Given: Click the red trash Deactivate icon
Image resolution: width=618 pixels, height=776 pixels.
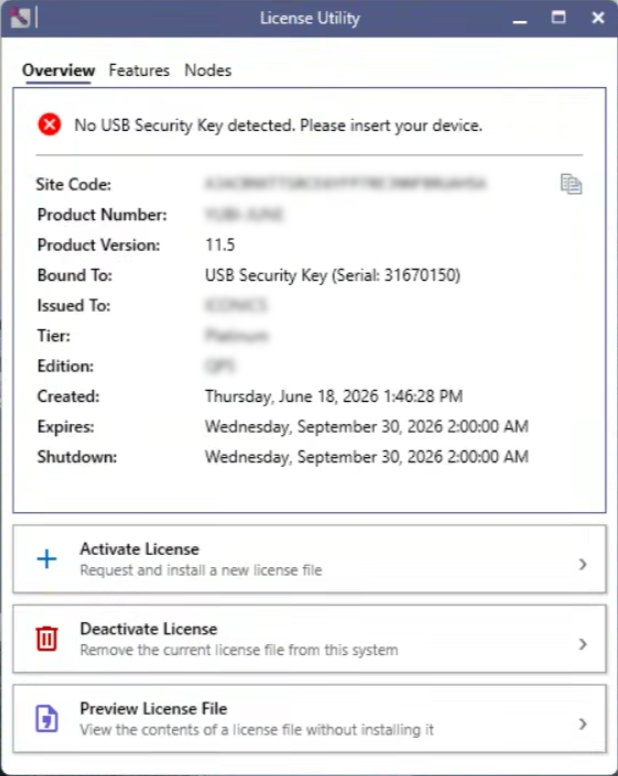Looking at the screenshot, I should [47, 638].
